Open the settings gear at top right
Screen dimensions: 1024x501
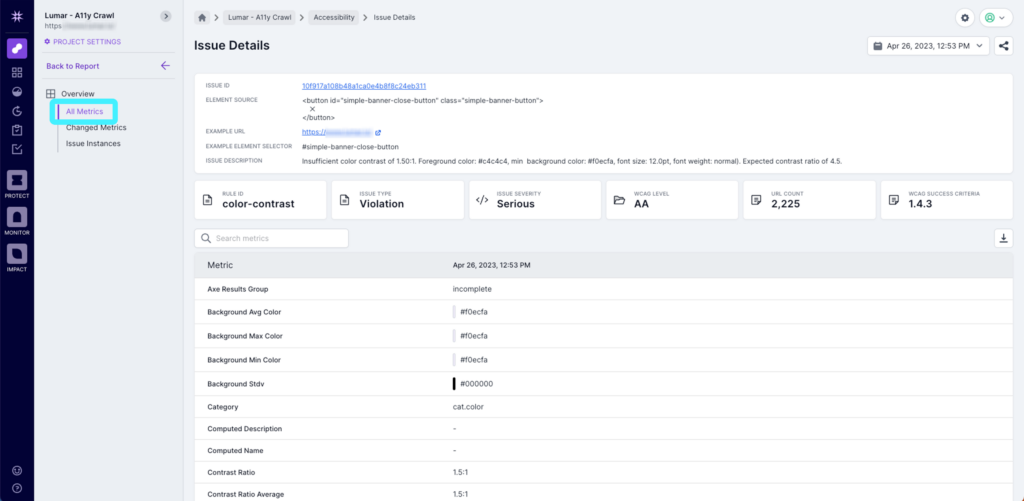click(x=965, y=18)
